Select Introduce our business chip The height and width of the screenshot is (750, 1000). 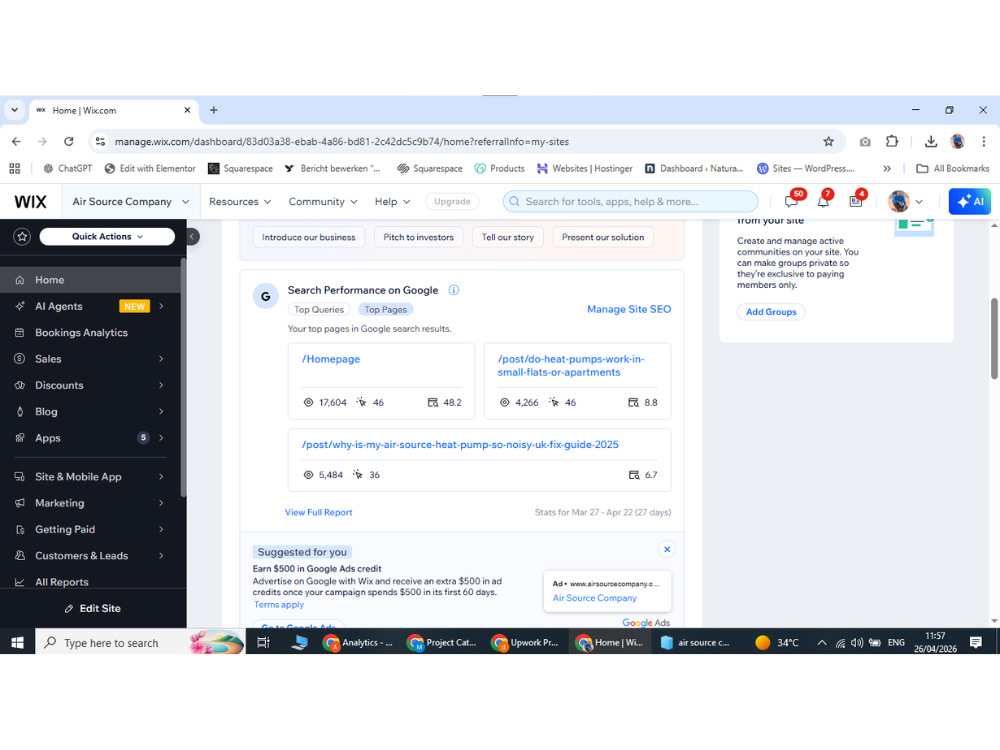point(309,237)
